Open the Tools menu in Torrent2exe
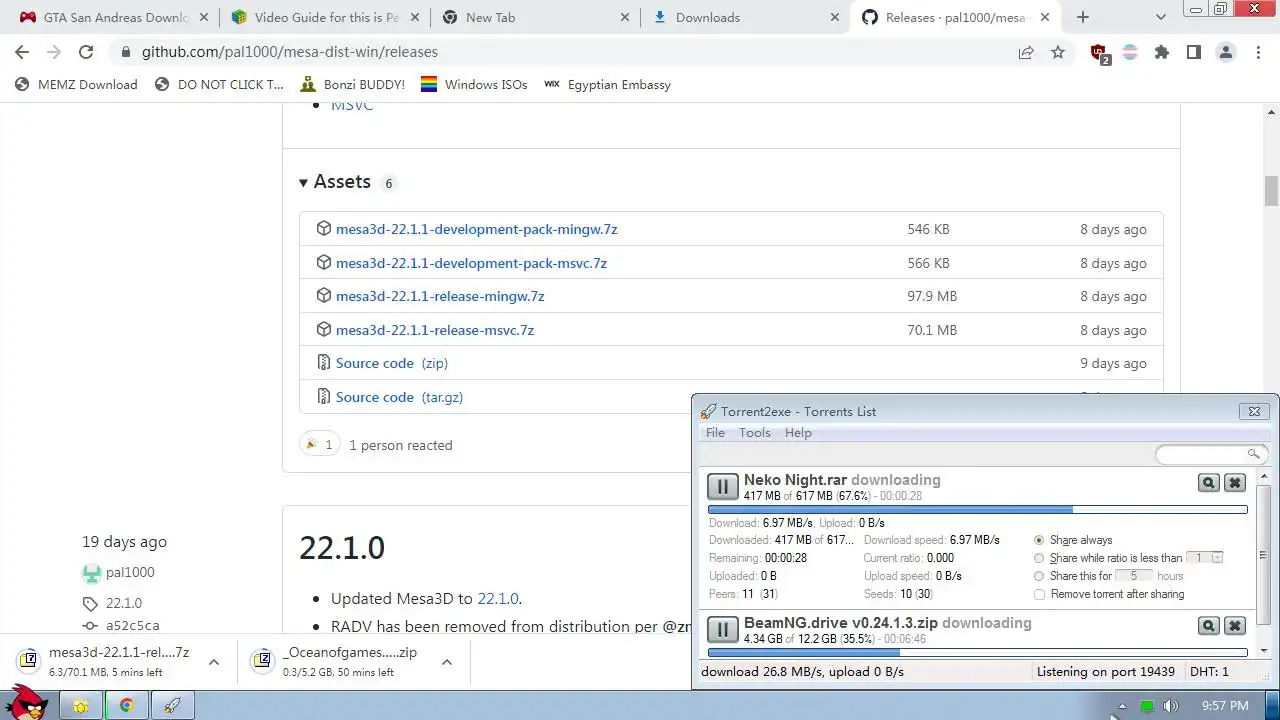The width and height of the screenshot is (1280, 720). coord(754,433)
